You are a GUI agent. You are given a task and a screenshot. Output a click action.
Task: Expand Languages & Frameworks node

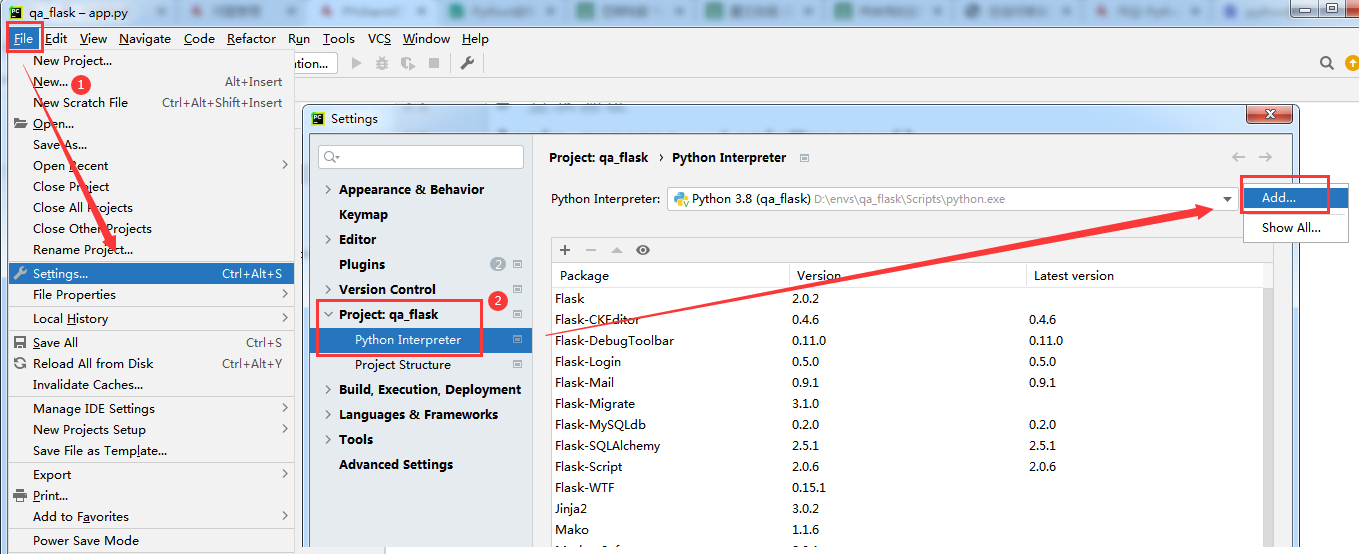tap(328, 414)
